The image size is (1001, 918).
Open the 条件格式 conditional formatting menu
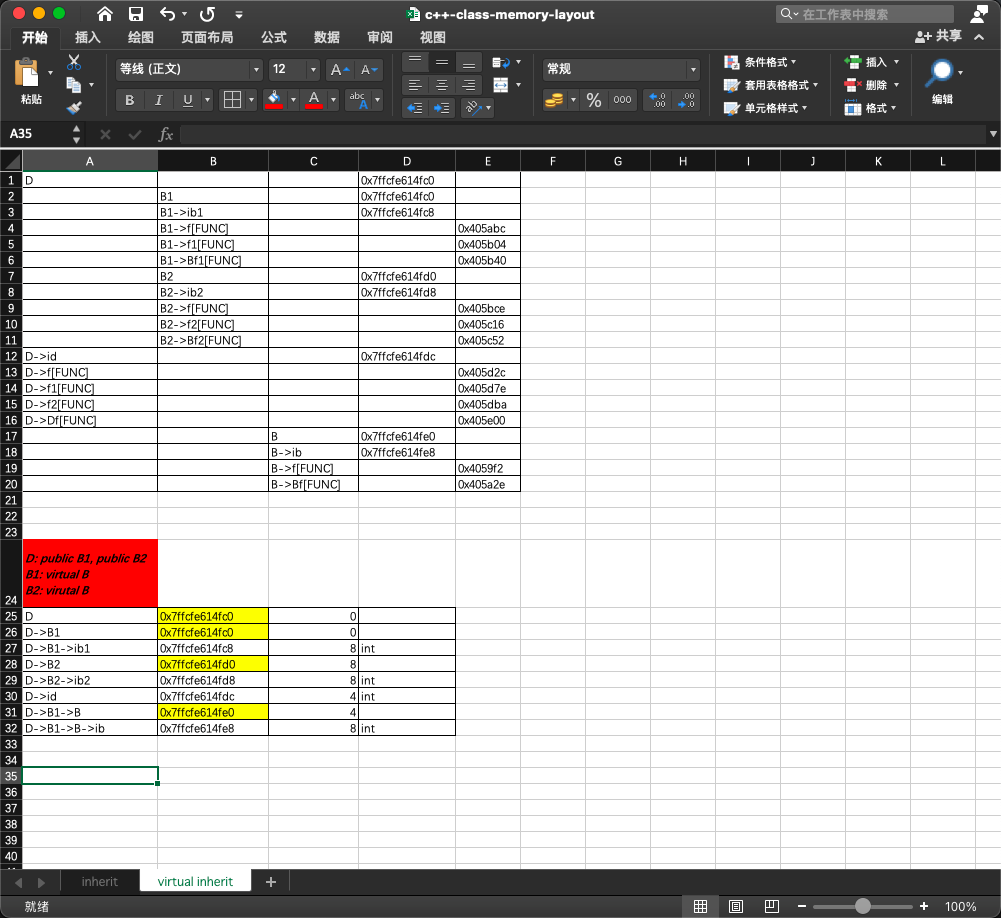[760, 62]
